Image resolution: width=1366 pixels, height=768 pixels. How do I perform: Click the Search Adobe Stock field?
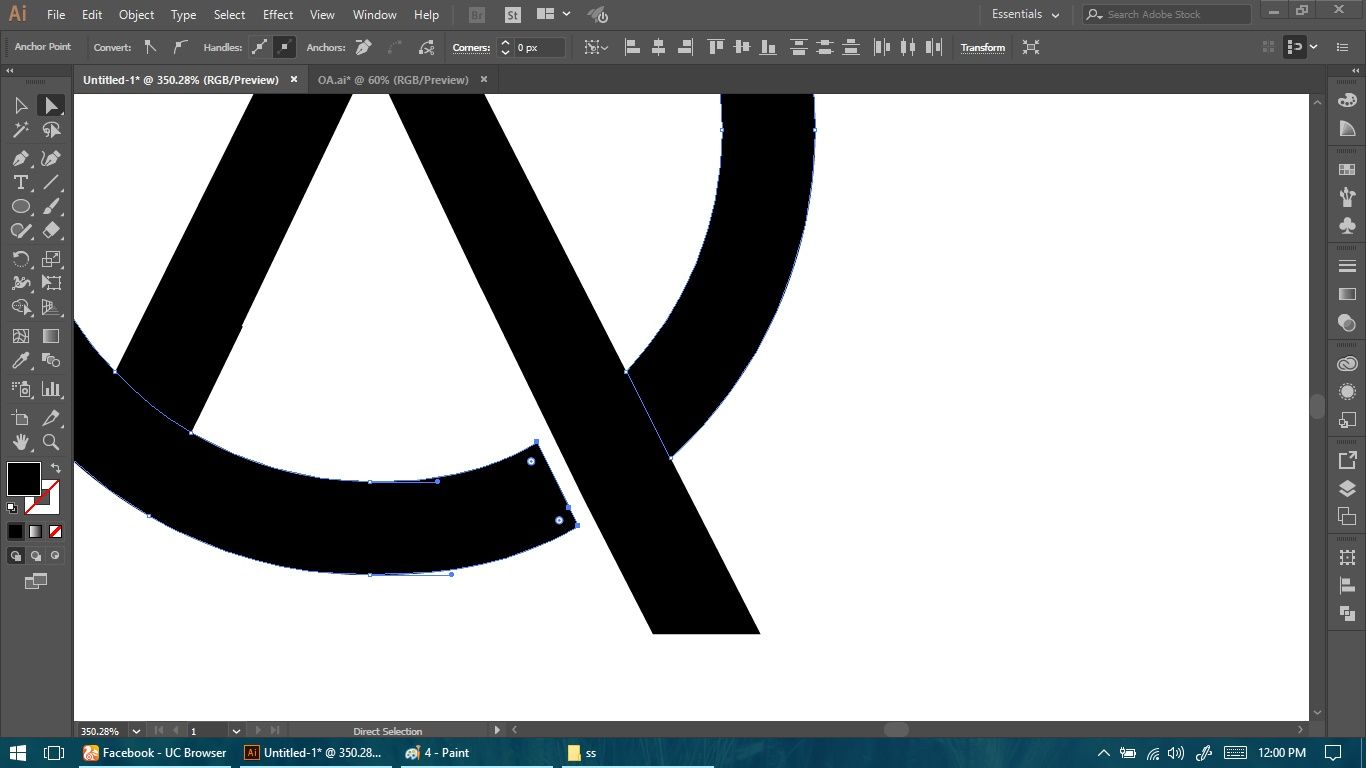pos(1166,15)
